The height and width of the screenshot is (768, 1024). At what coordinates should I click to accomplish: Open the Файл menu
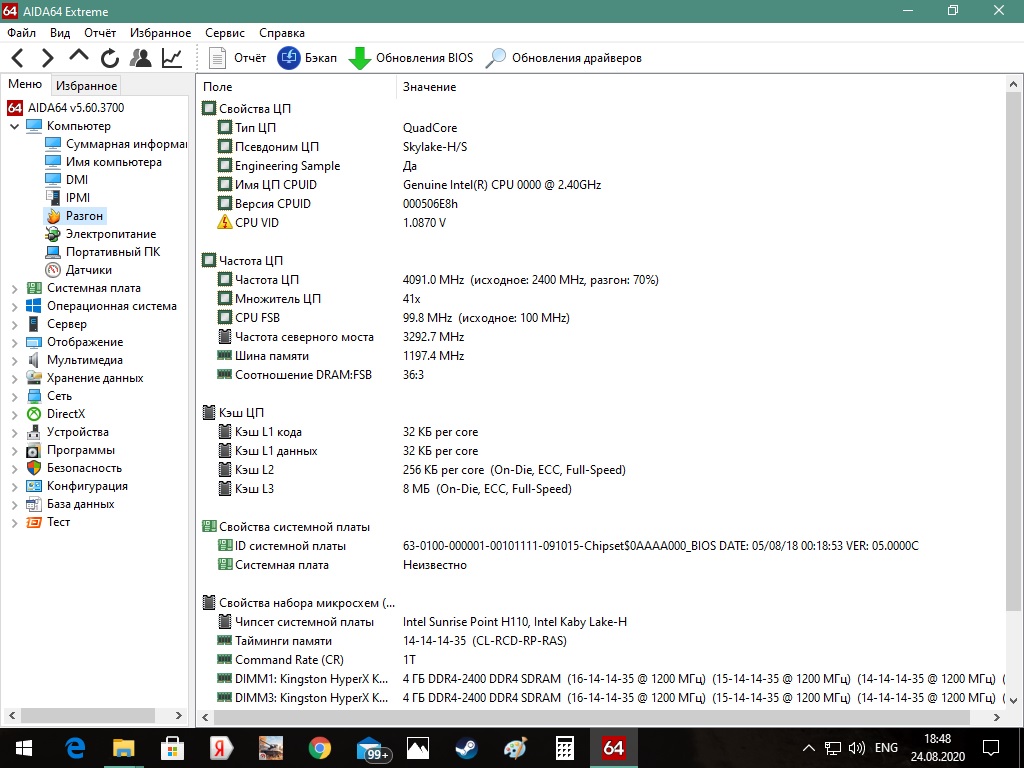(22, 33)
